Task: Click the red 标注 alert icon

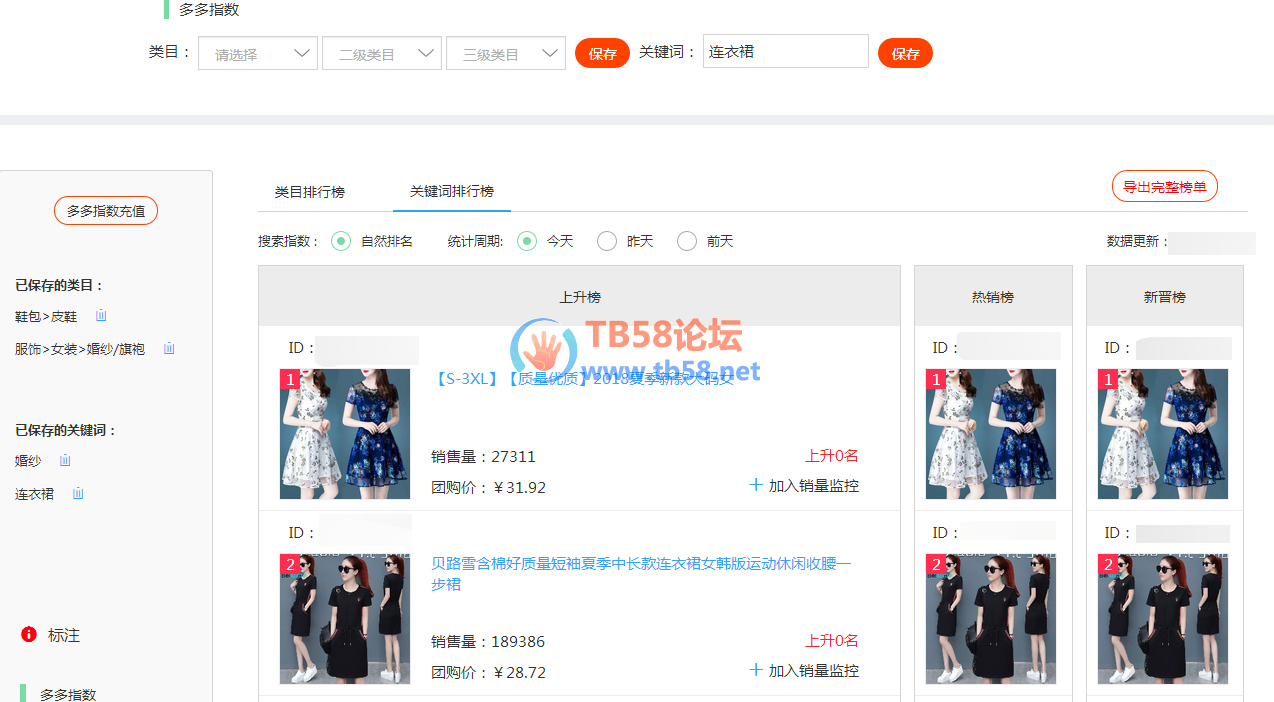Action: pos(29,635)
